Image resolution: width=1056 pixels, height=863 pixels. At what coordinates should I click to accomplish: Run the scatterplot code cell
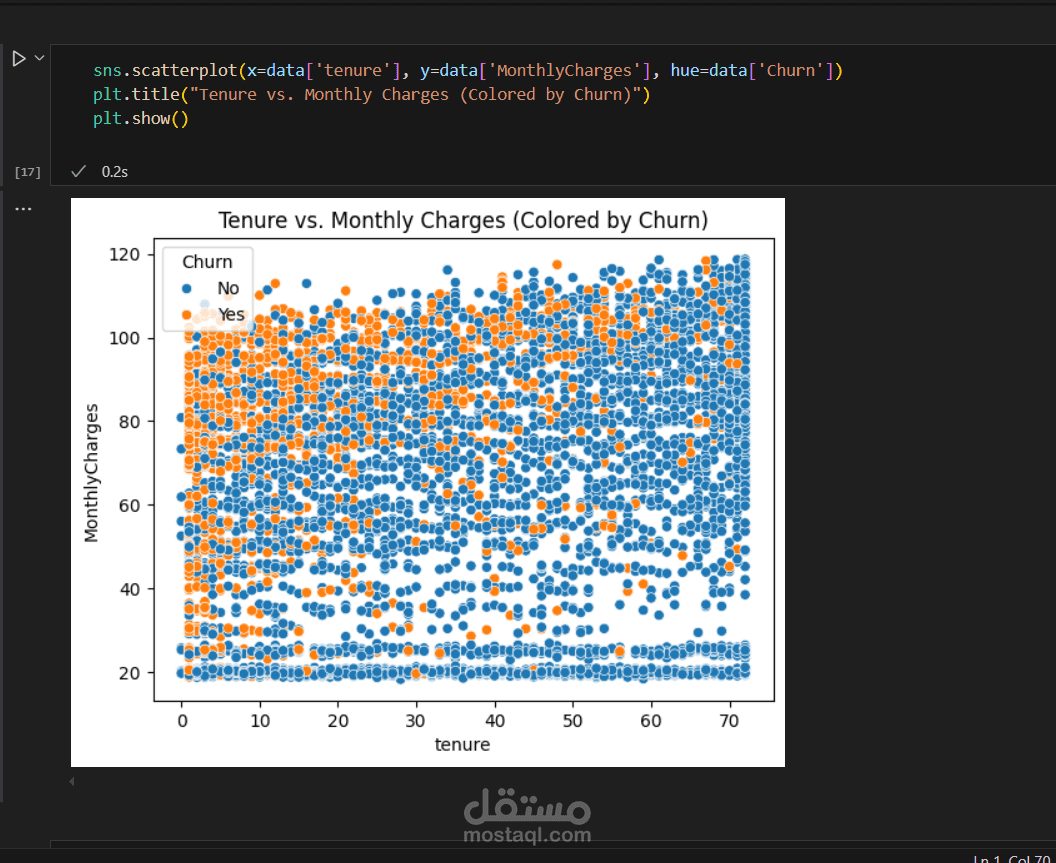click(19, 59)
